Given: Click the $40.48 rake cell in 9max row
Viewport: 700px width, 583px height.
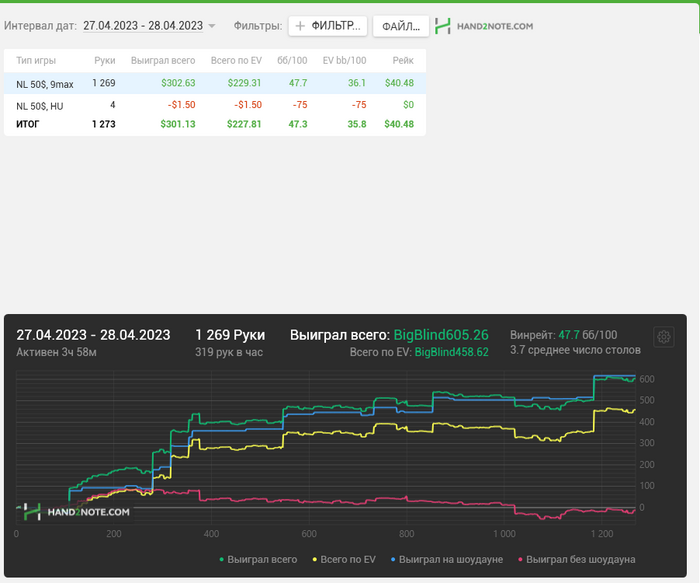Looking at the screenshot, I should 399,83.
